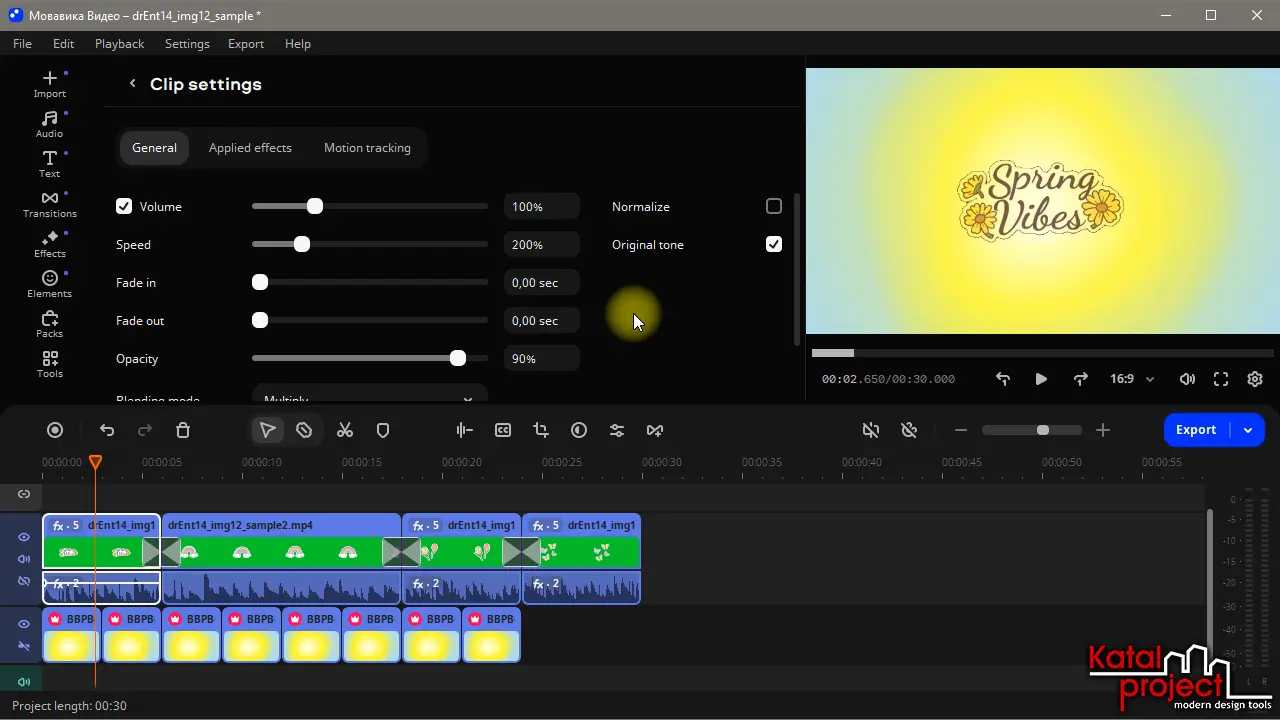Open the Help menu
Viewport: 1280px width, 720px height.
298,44
